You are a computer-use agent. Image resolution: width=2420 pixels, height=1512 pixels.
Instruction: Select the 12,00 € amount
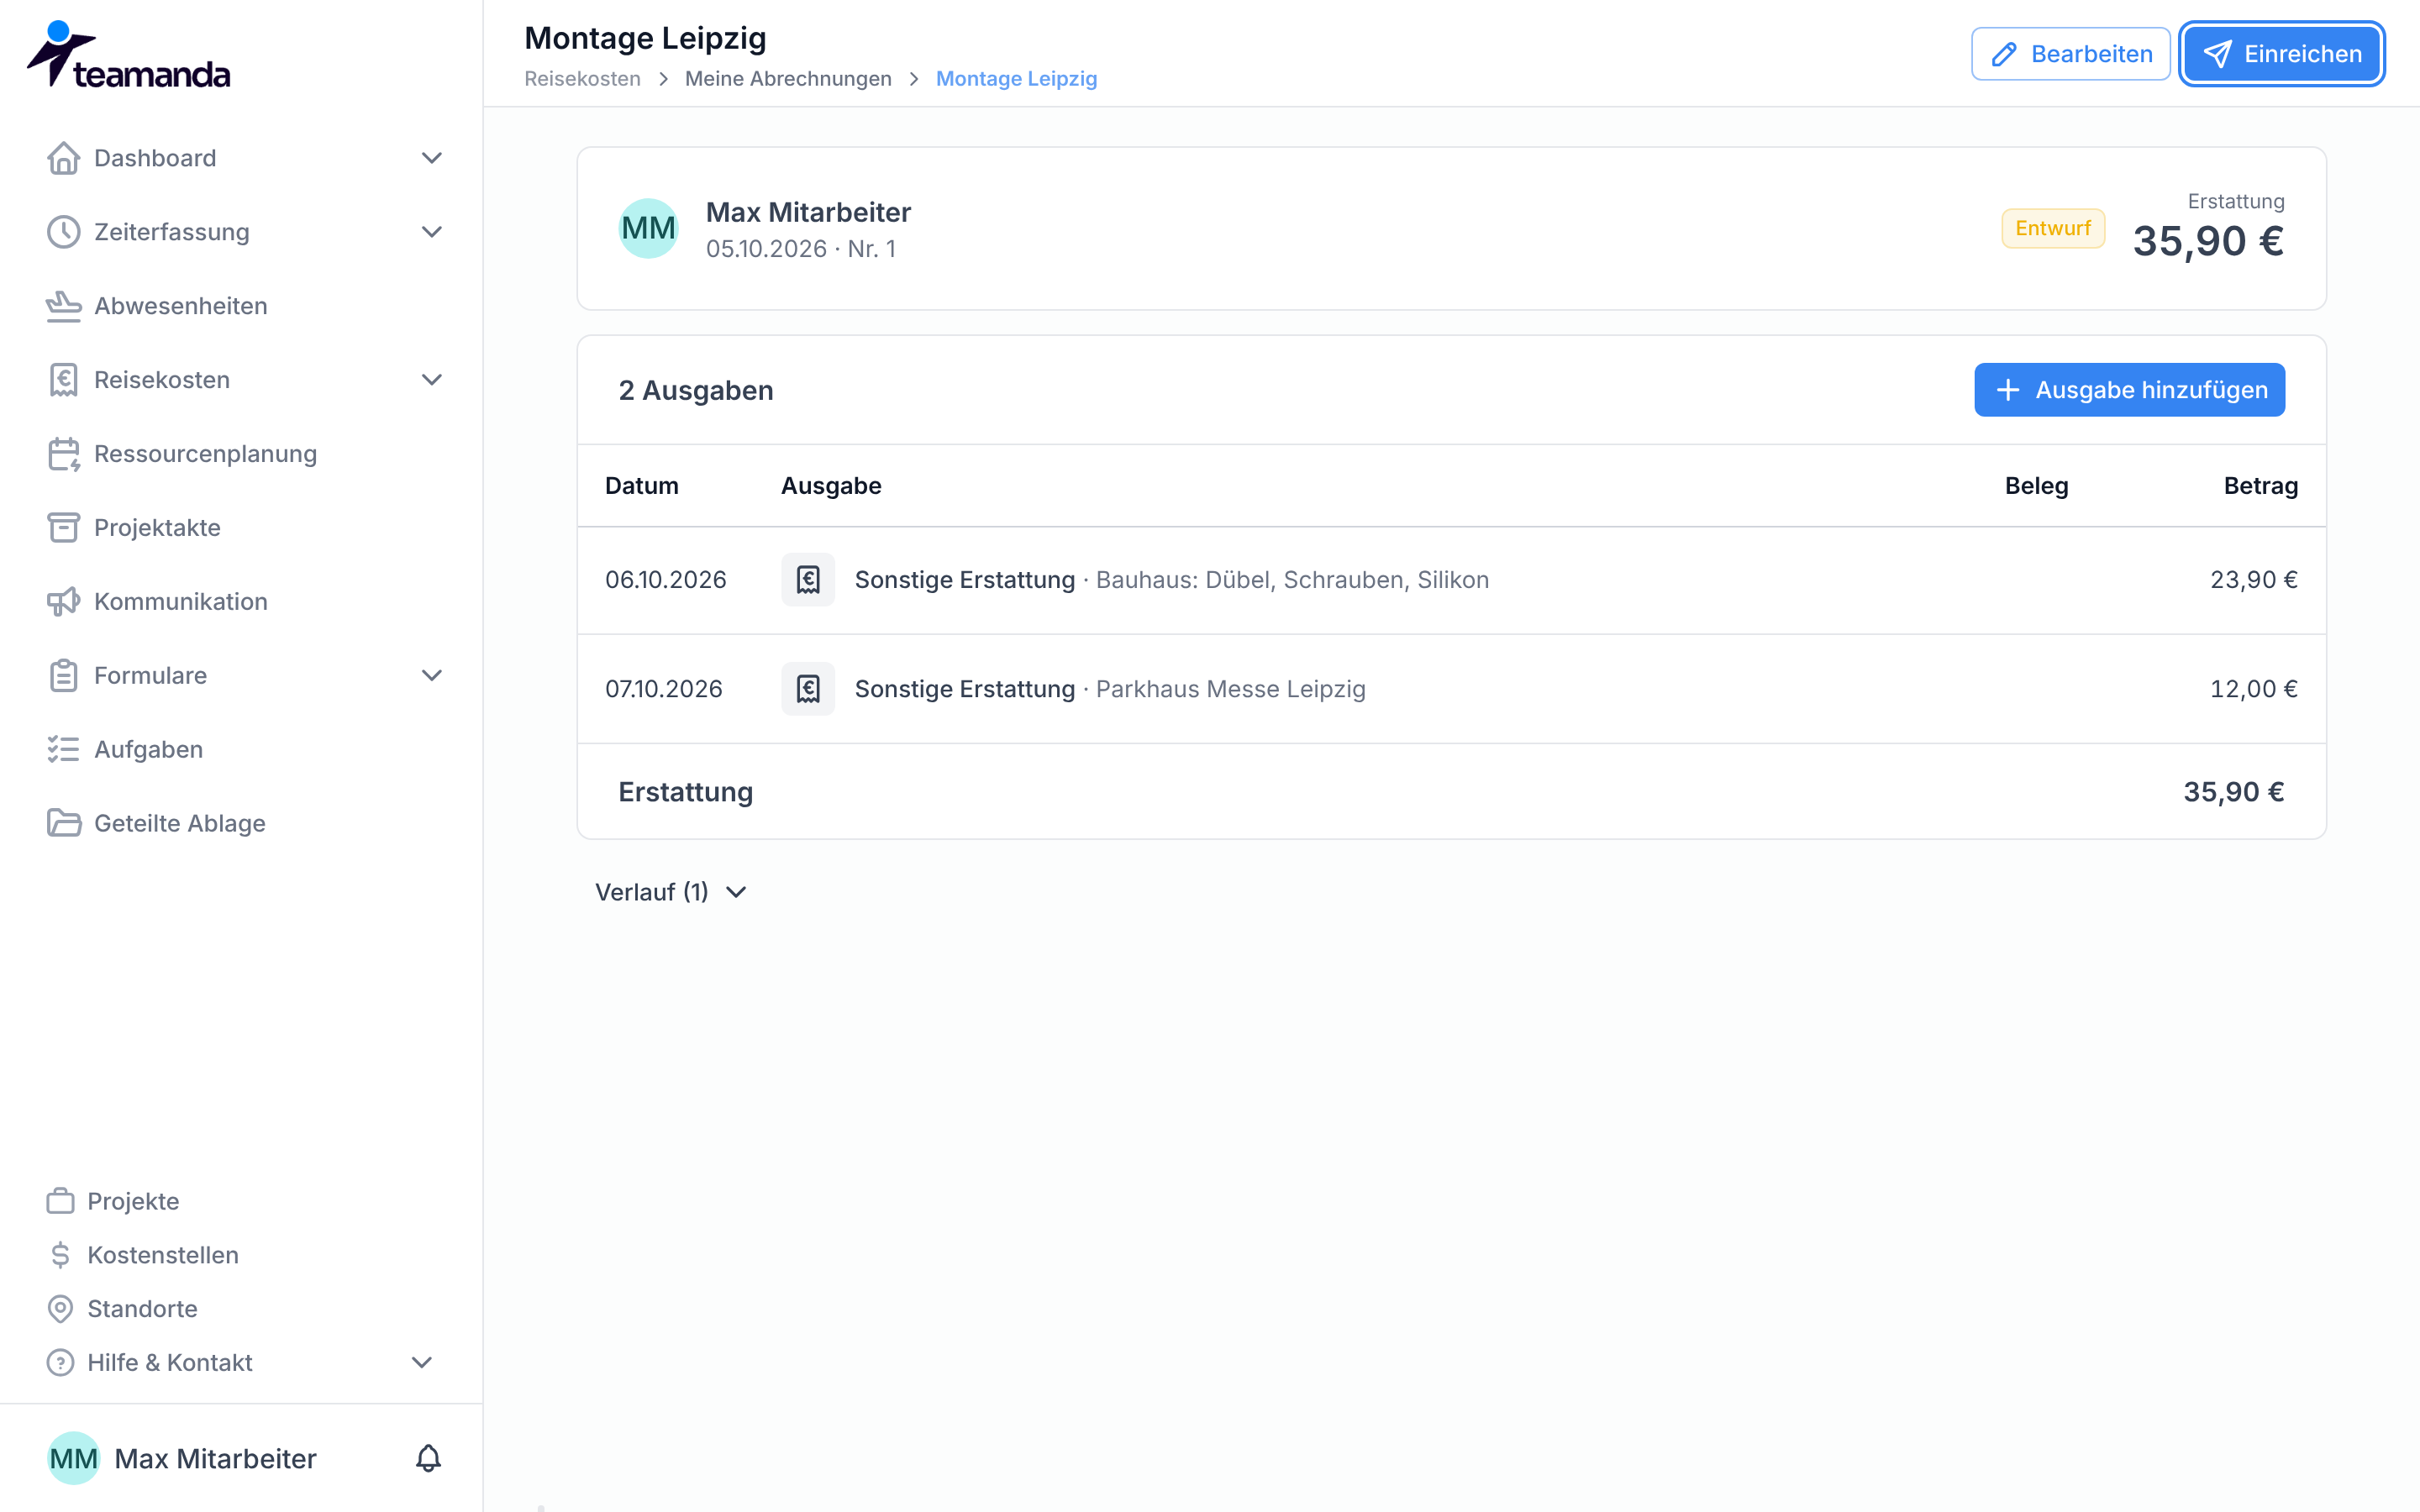2253,689
